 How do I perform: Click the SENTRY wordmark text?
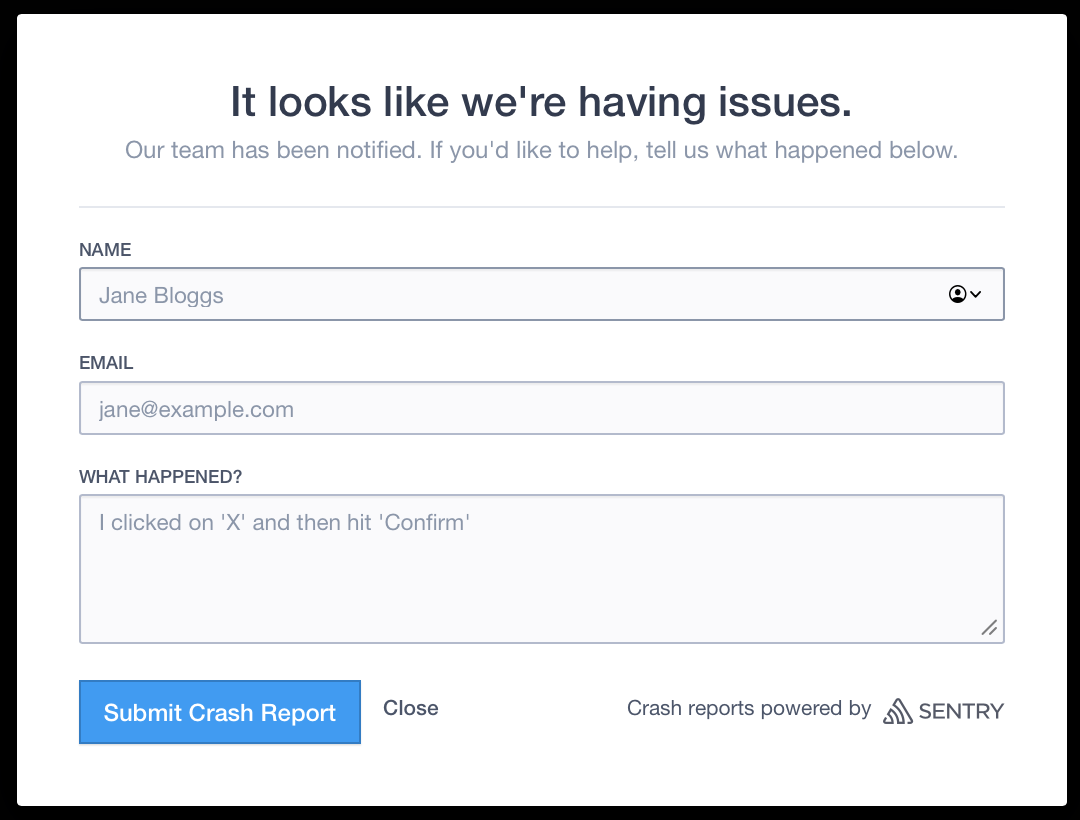pos(960,712)
